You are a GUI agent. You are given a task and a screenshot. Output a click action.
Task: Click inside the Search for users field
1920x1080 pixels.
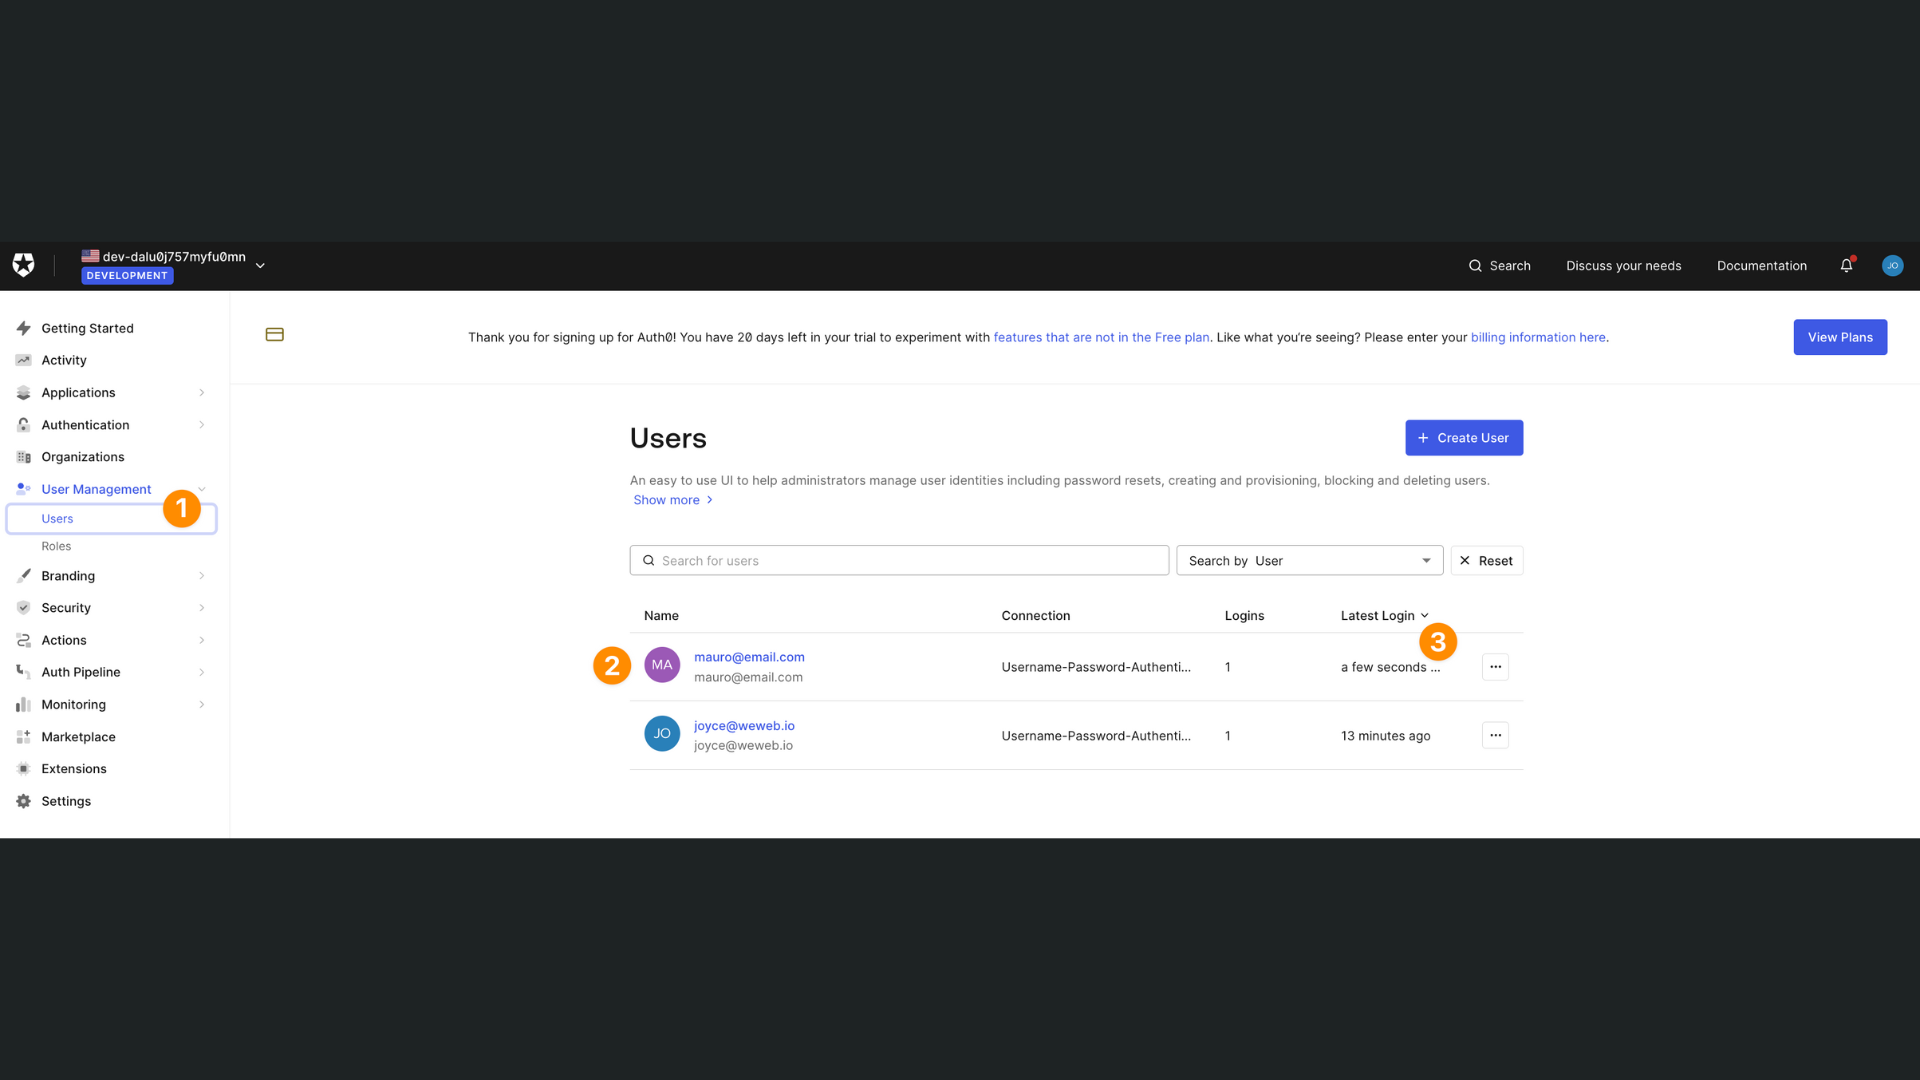pos(899,560)
